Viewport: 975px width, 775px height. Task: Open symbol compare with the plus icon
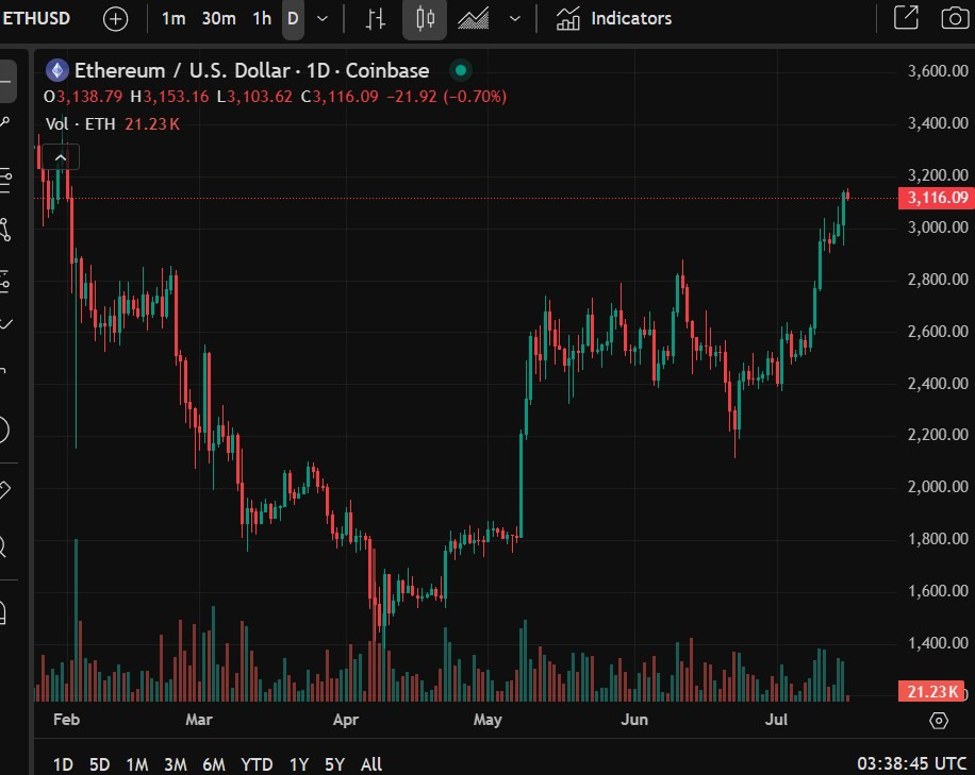(114, 18)
